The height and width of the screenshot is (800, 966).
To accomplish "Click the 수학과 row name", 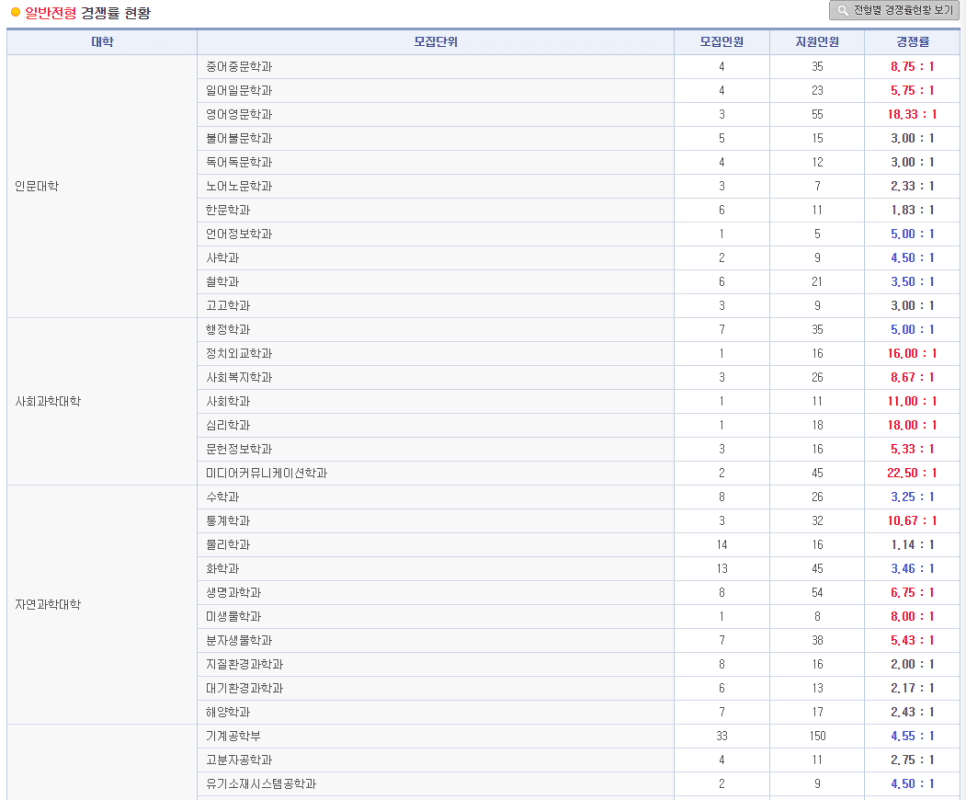I will pyautogui.click(x=222, y=497).
